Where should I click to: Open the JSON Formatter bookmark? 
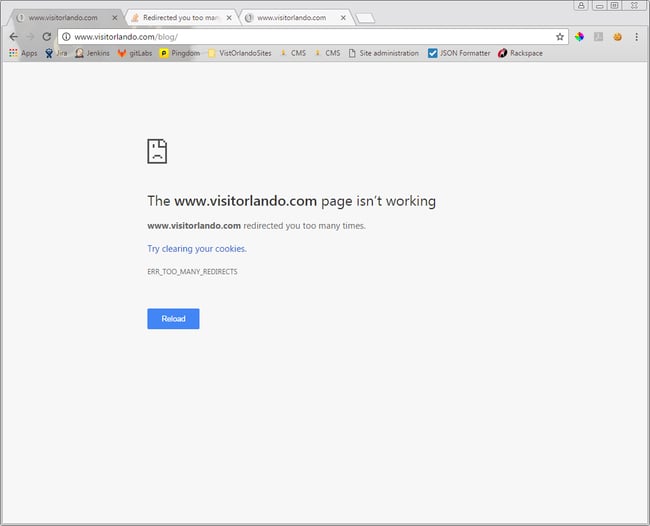[x=459, y=53]
